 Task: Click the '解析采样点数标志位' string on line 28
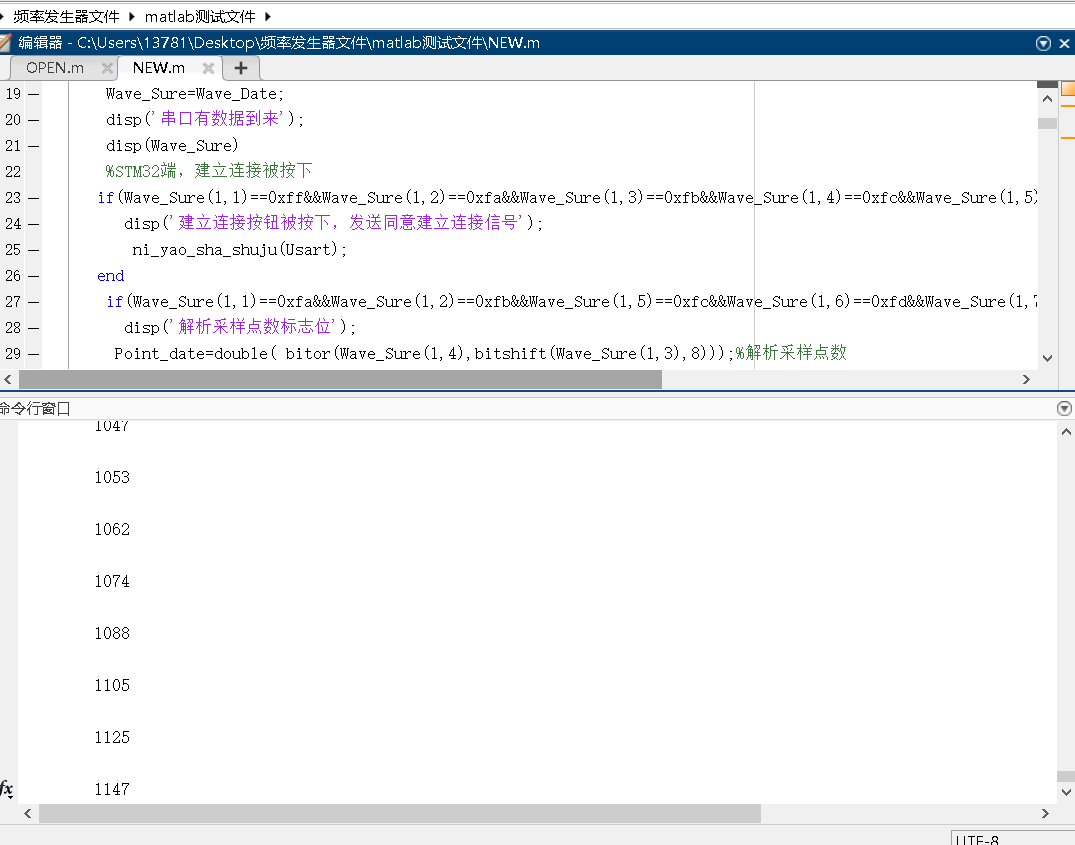pos(256,327)
